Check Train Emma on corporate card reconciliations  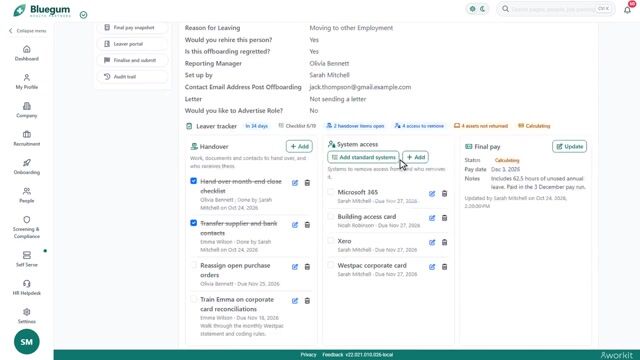(193, 299)
